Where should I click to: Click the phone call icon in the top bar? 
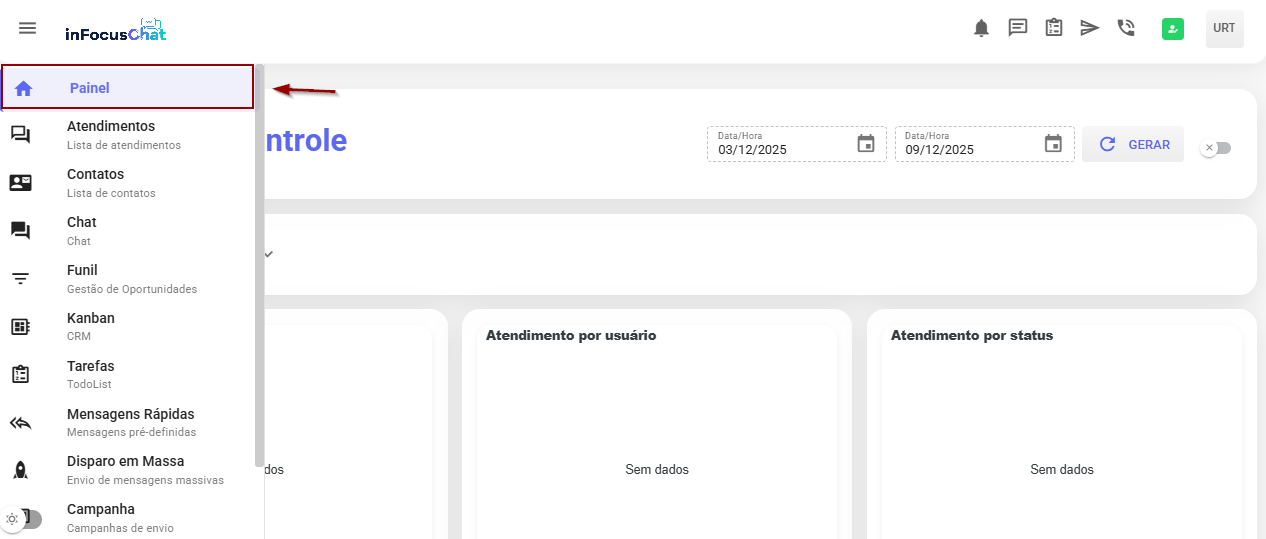(1126, 28)
